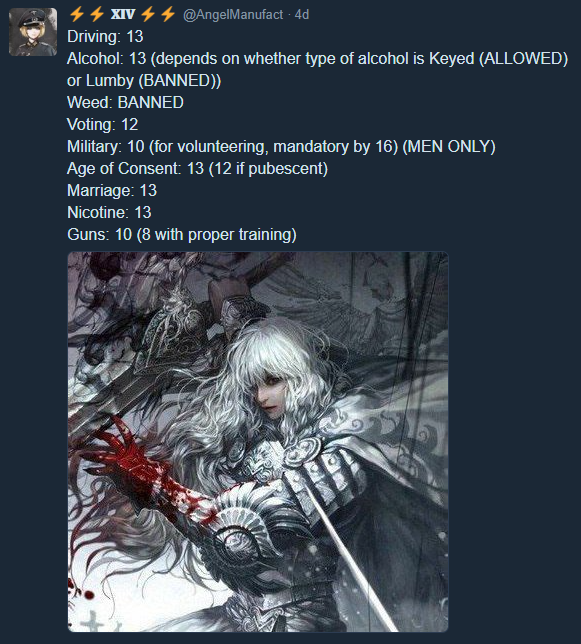This screenshot has height=644, width=581.
Task: Click the lightning bolt emoji right after XIV
Action: pyautogui.click(x=148, y=14)
